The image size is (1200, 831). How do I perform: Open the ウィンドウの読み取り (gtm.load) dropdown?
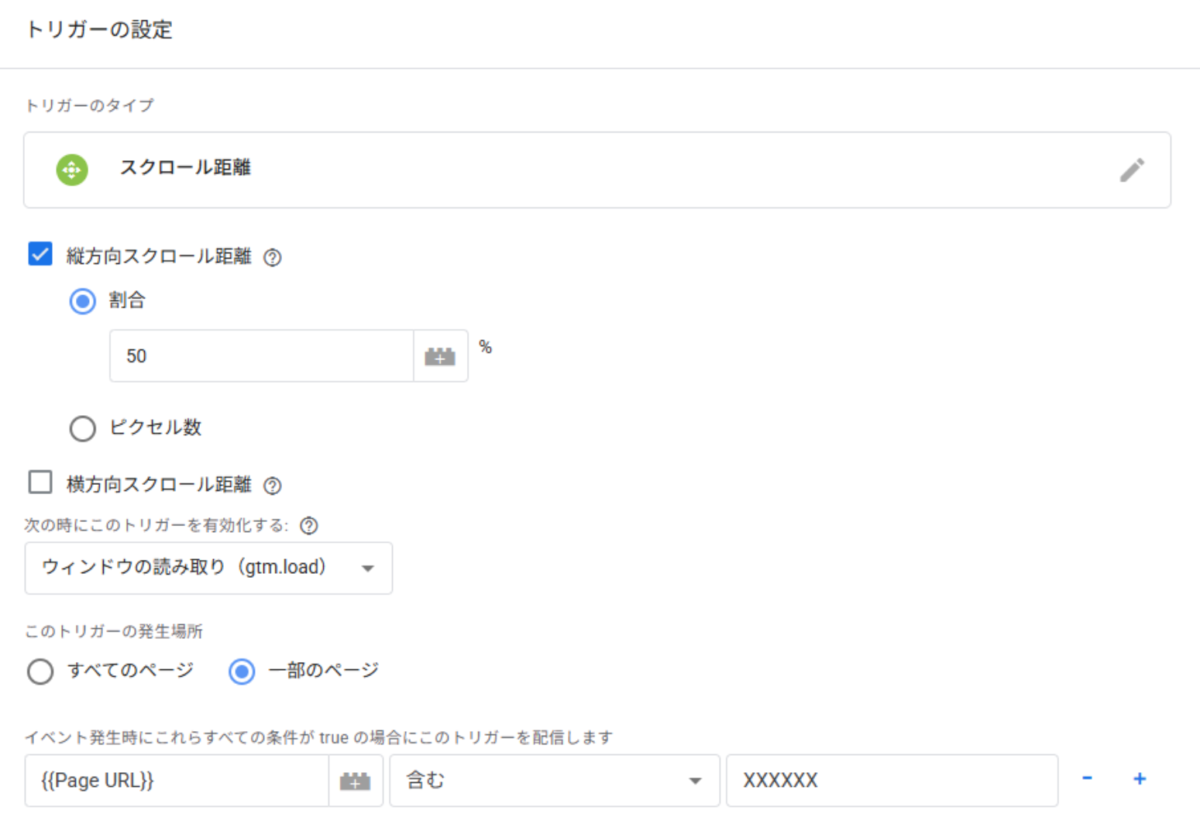tap(208, 568)
